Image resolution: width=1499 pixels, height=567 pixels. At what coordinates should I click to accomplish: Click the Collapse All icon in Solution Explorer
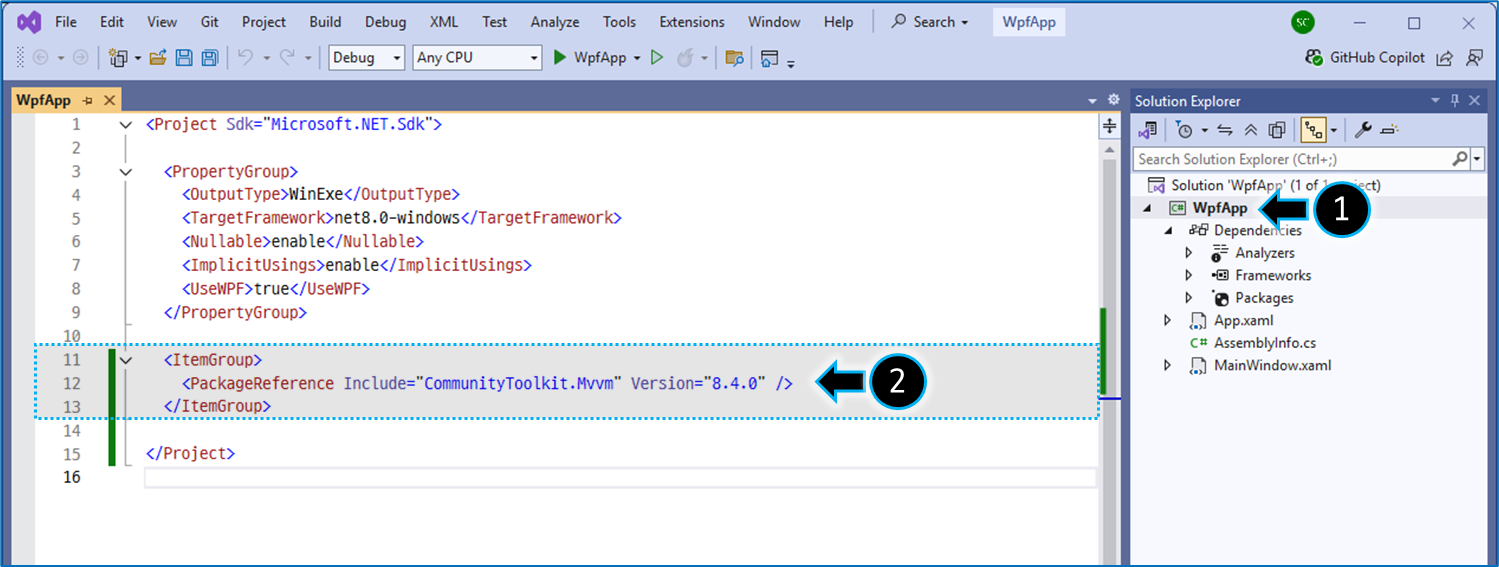tap(1251, 130)
